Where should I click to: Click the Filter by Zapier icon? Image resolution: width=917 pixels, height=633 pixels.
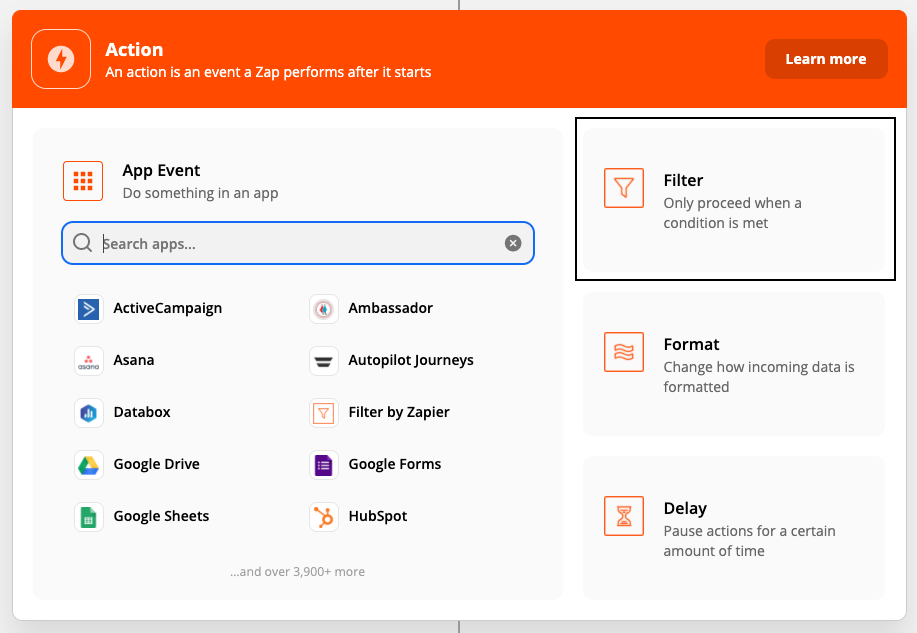tap(323, 412)
